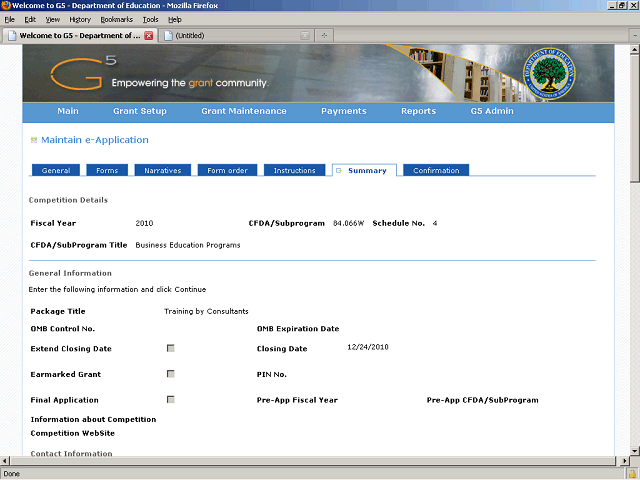The width and height of the screenshot is (640, 480).
Task: Close the Welcome to G5 tab
Action: point(149,36)
